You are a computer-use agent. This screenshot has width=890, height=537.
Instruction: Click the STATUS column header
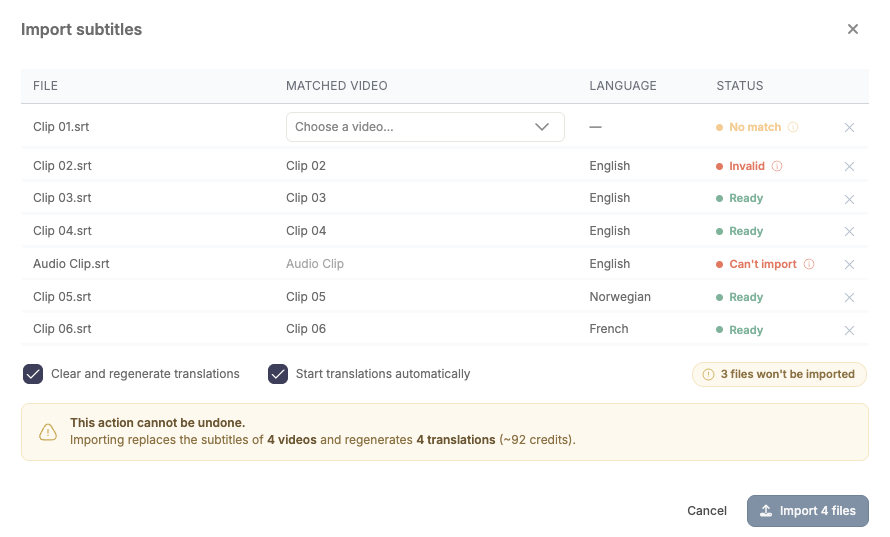tap(740, 86)
